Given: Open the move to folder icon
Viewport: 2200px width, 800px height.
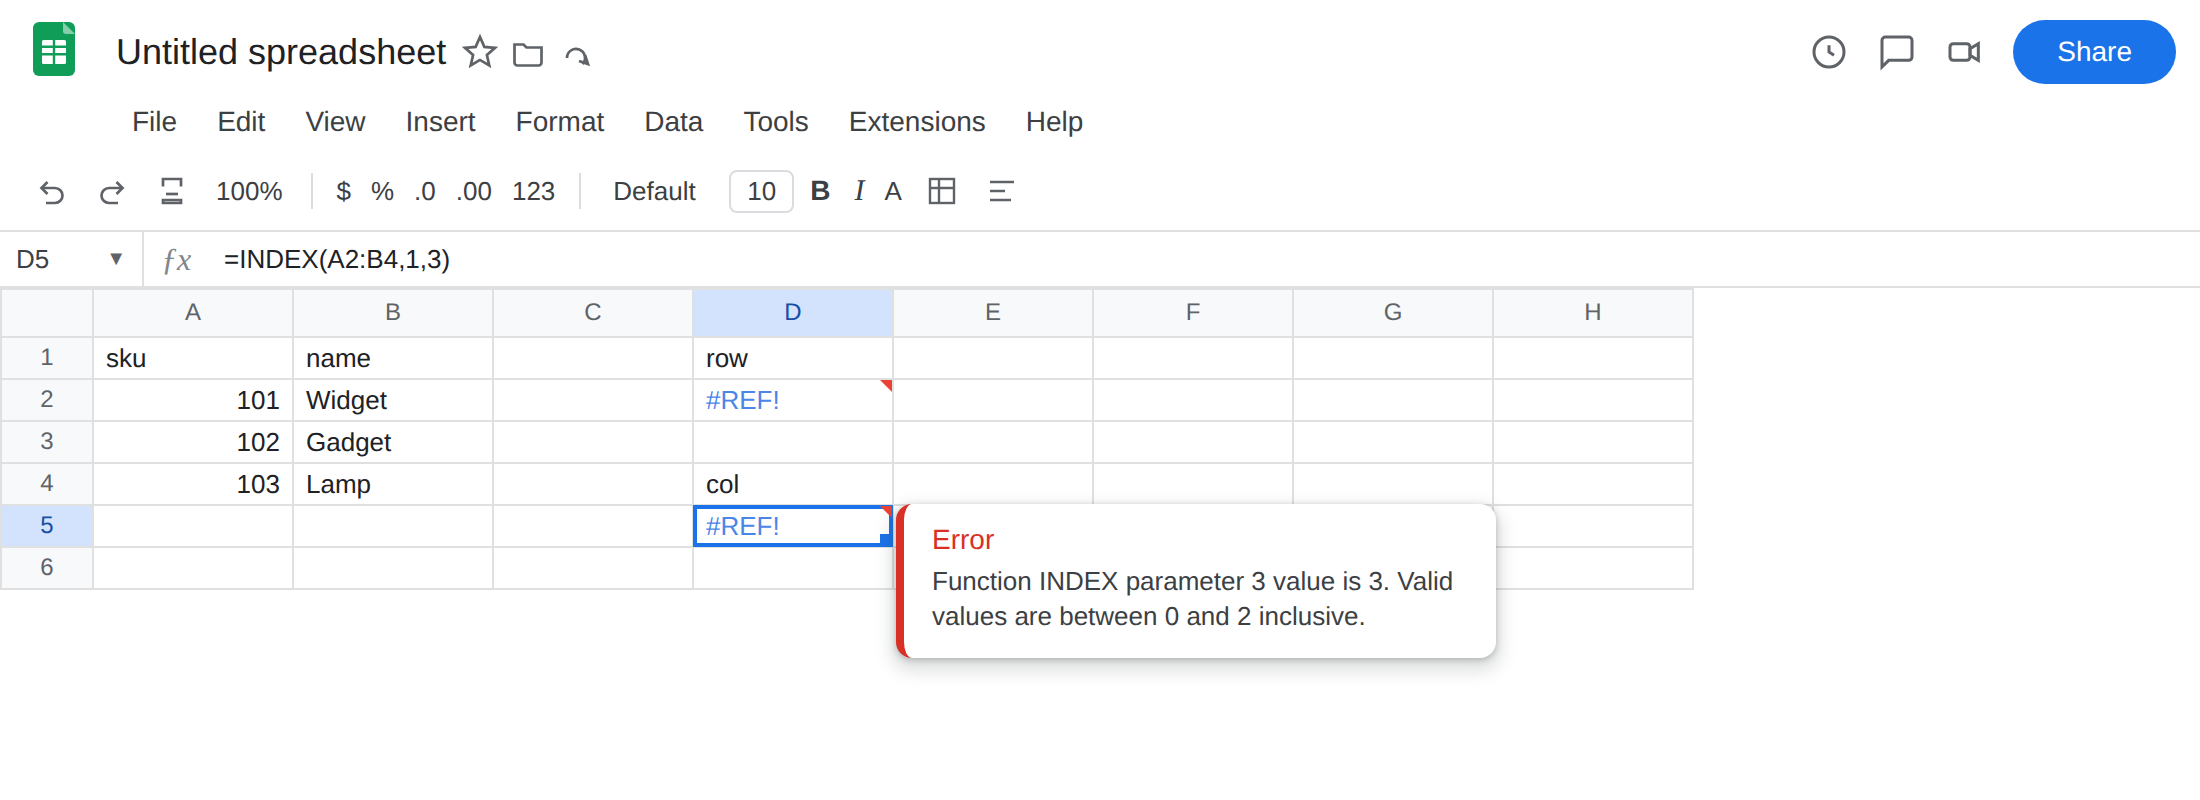Looking at the screenshot, I should [x=528, y=54].
